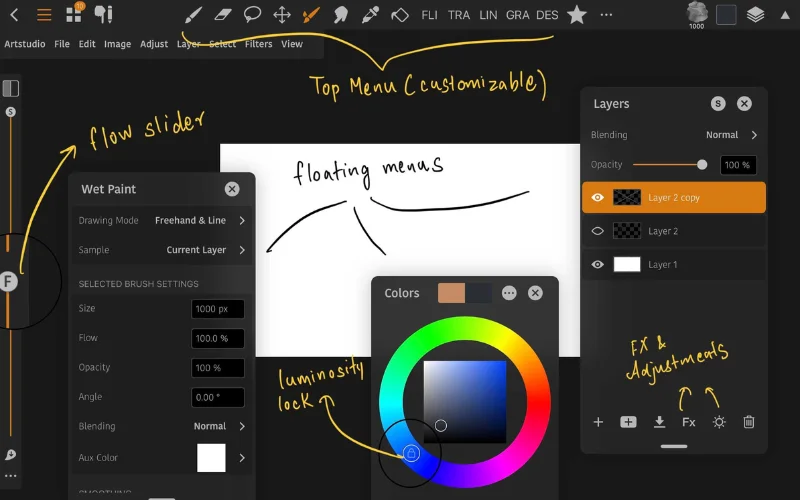
Task: Click the Flow 100.0 % field
Action: pyautogui.click(x=218, y=338)
